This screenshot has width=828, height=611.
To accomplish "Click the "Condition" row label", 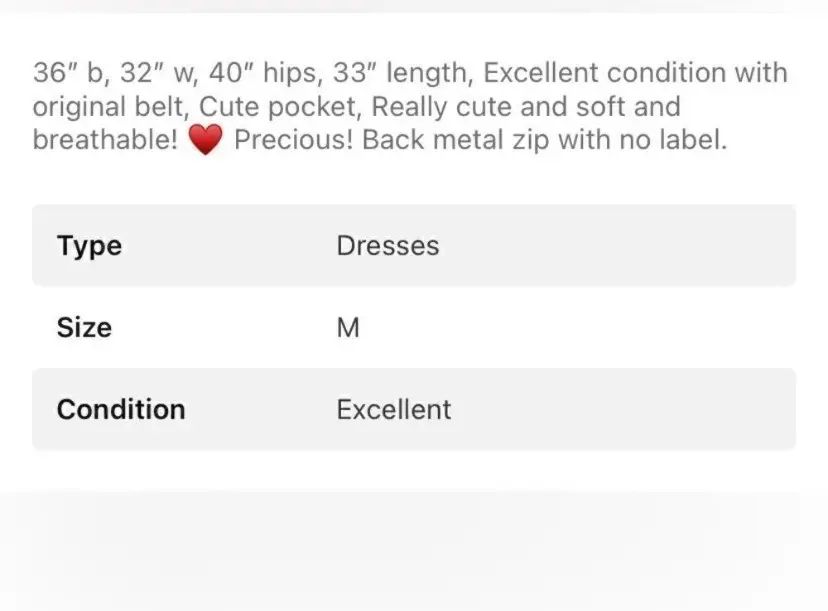I will pyautogui.click(x=121, y=409).
